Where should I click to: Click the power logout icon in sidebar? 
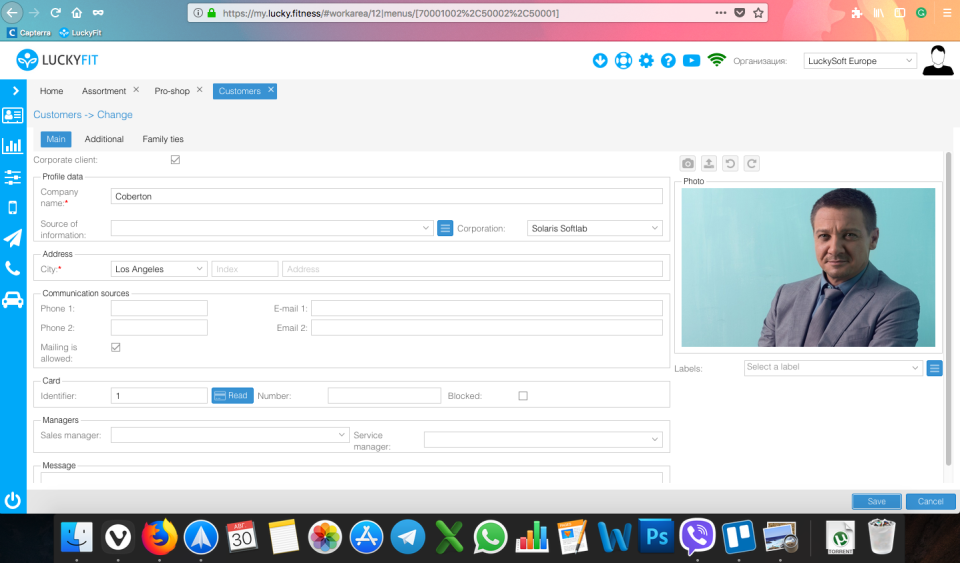pos(13,501)
